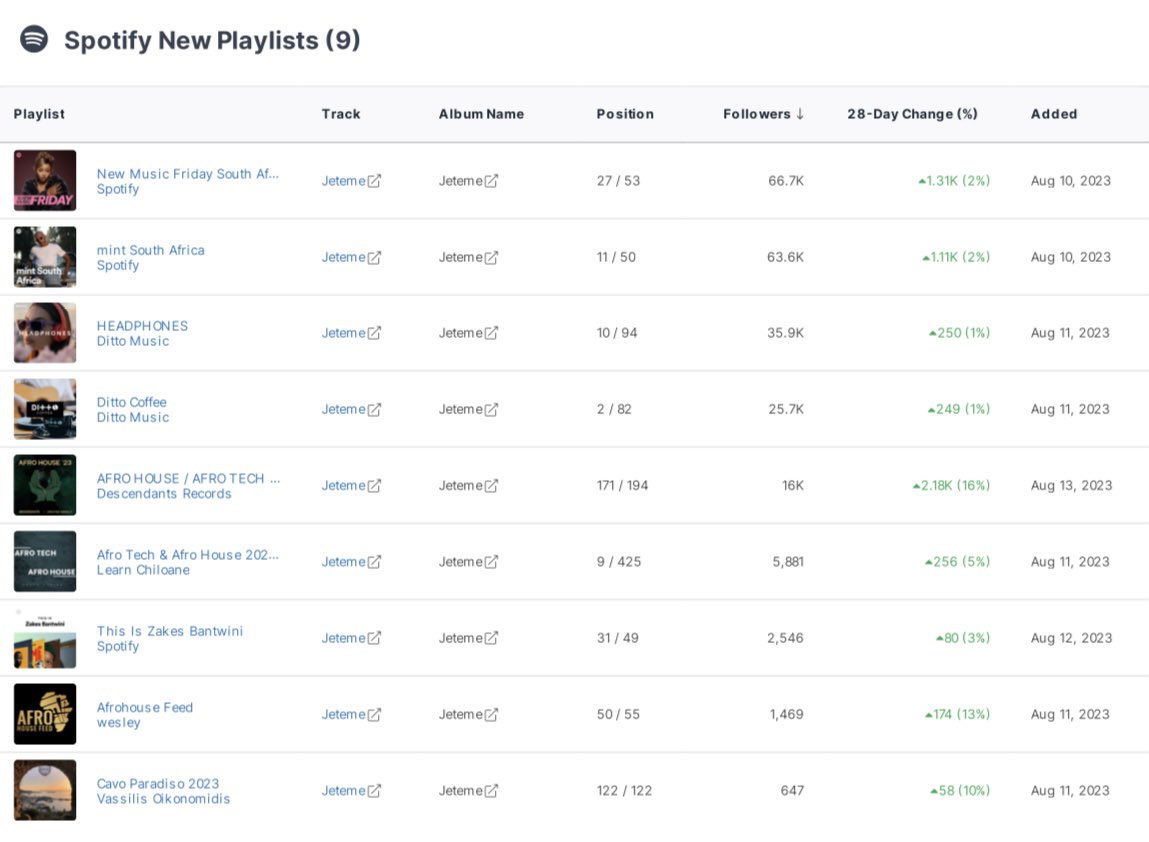
Task: Click the Spotify New Playlists (9) heading
Action: (213, 40)
